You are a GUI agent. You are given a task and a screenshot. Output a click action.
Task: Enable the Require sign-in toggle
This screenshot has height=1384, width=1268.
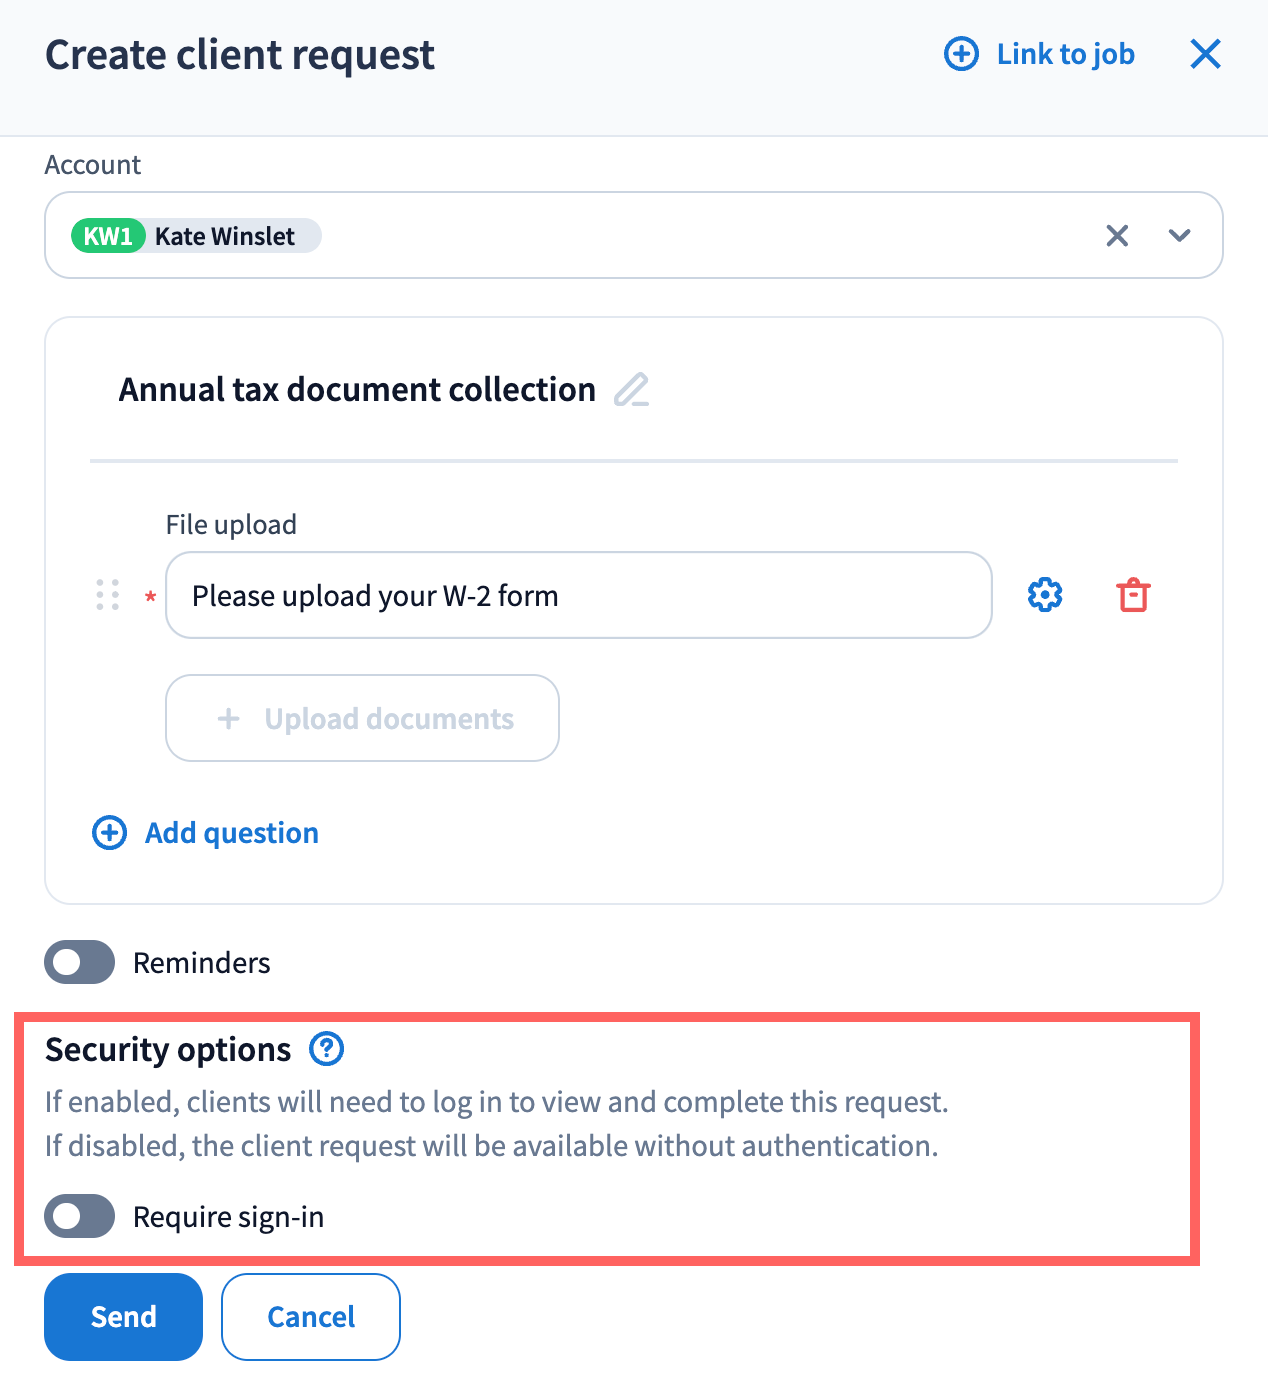pos(80,1216)
